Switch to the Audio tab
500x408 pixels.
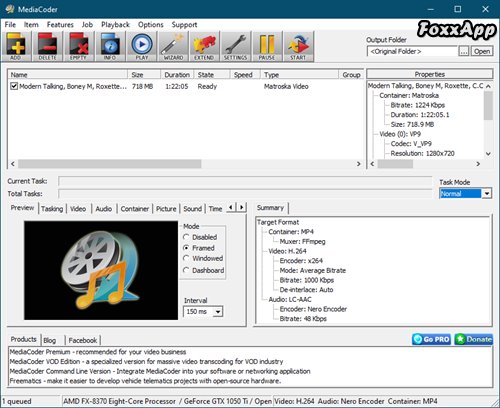[x=104, y=209]
